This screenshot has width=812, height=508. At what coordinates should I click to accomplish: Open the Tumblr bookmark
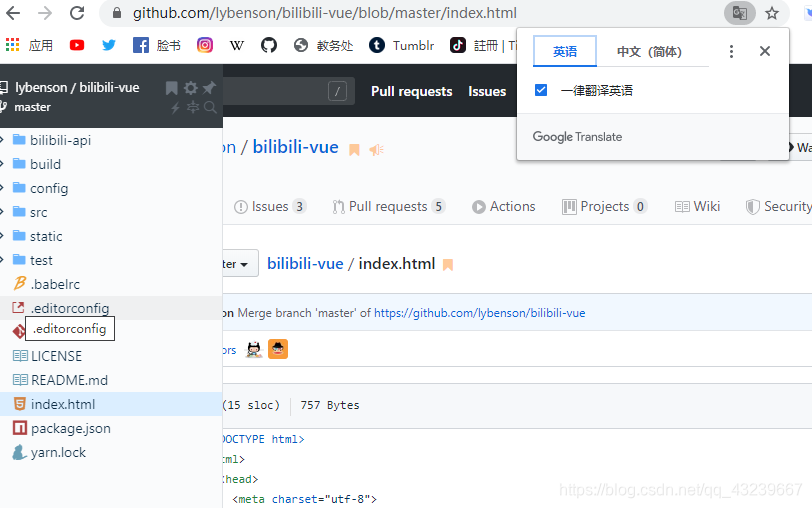click(402, 46)
